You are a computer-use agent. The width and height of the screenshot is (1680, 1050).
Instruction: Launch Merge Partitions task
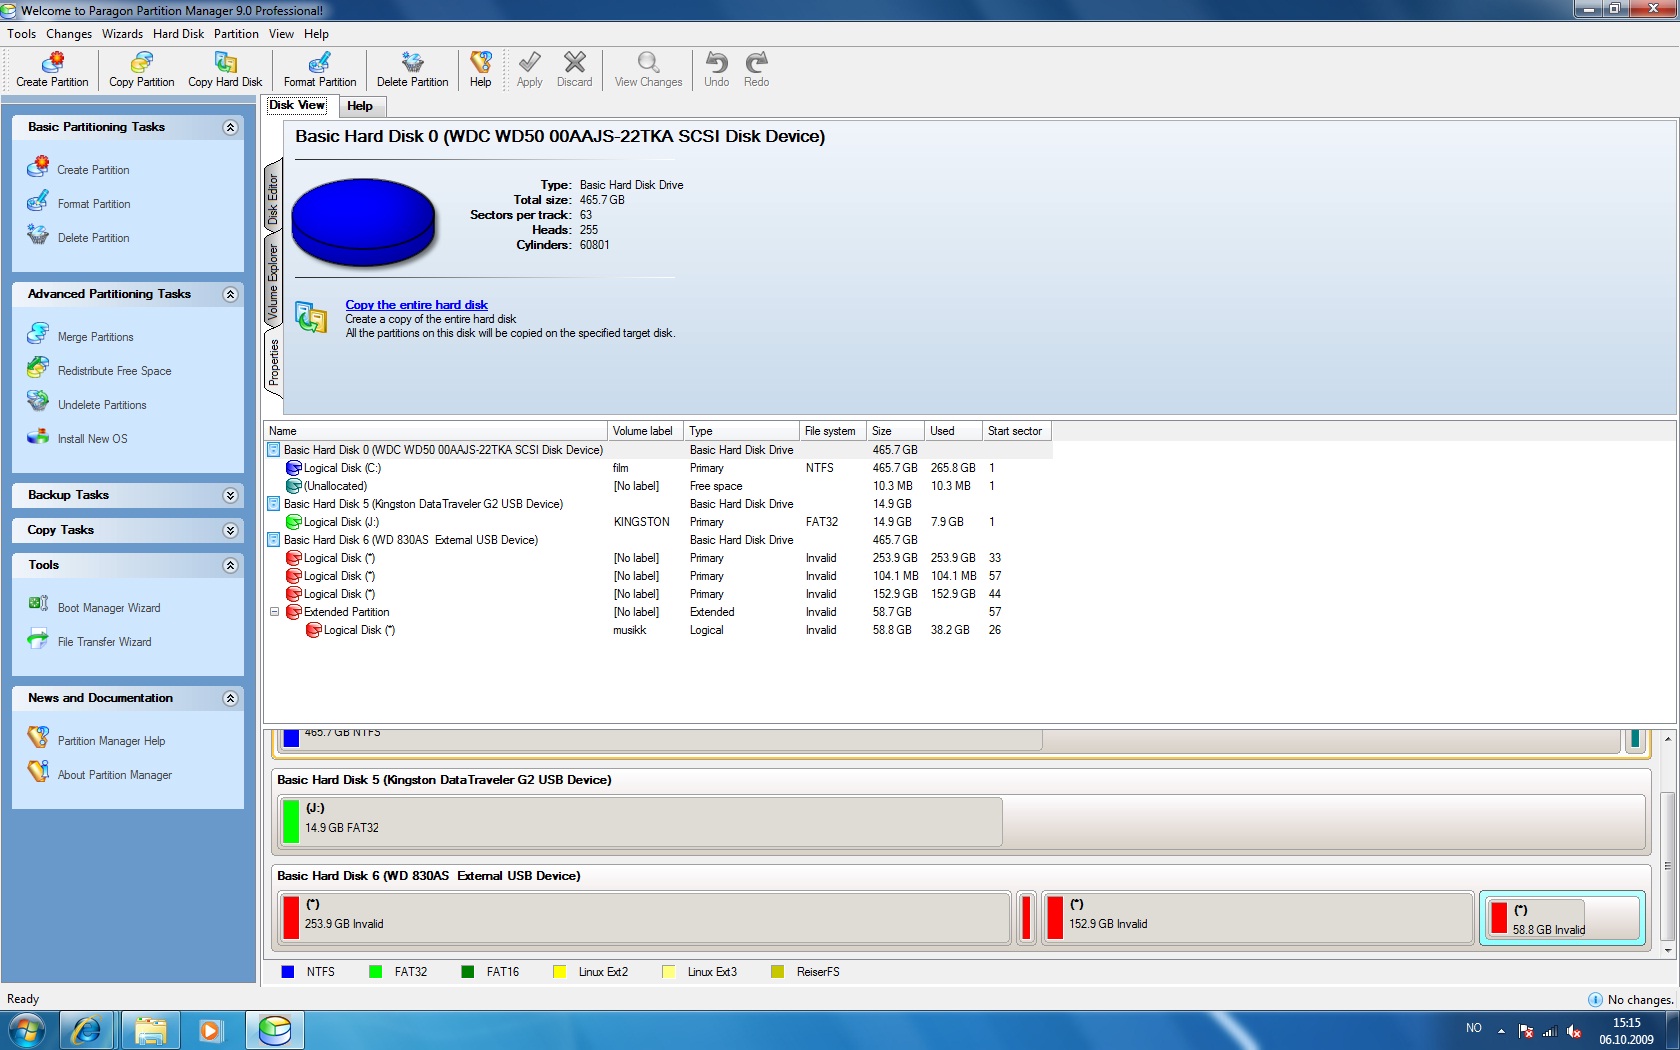click(x=95, y=337)
